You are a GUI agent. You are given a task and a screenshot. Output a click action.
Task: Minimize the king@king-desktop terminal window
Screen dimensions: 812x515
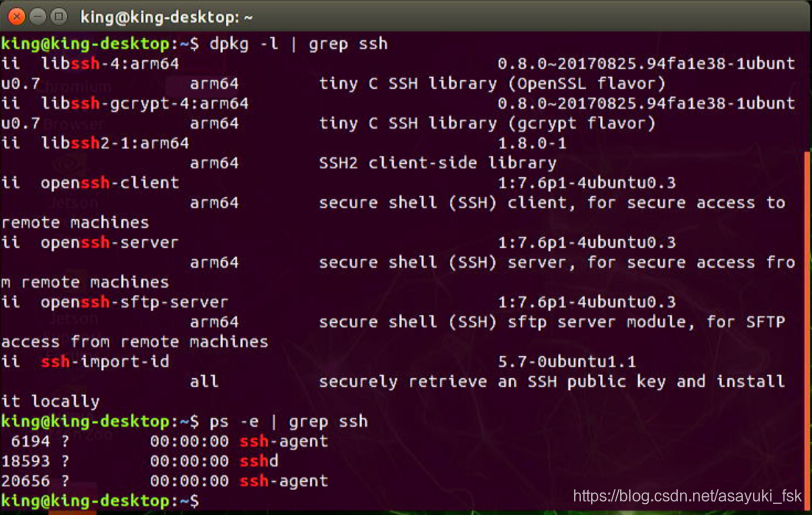pos(38,17)
